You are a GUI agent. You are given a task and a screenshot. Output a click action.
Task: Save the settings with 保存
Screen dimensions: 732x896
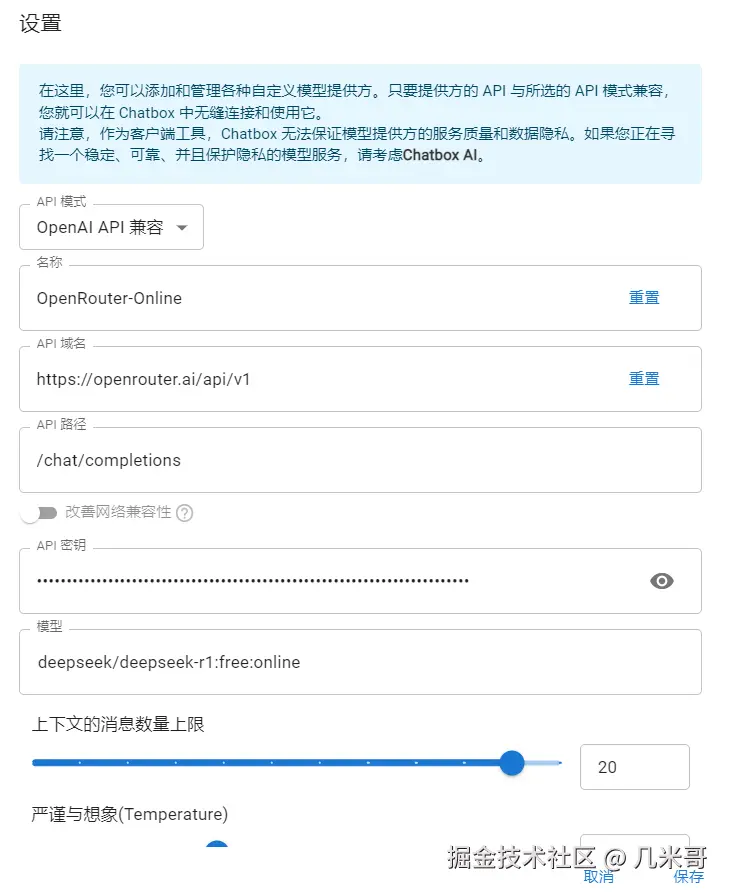point(689,877)
